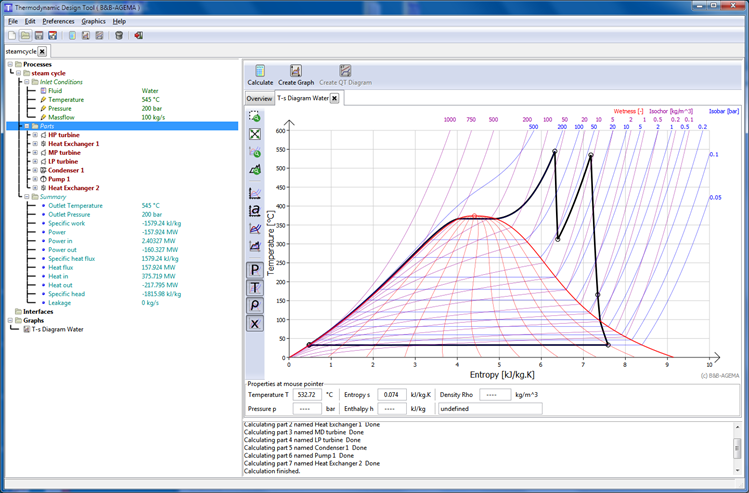749x493 pixels.
Task: Click the database cylinder icon in main toolbar
Action: coord(119,36)
